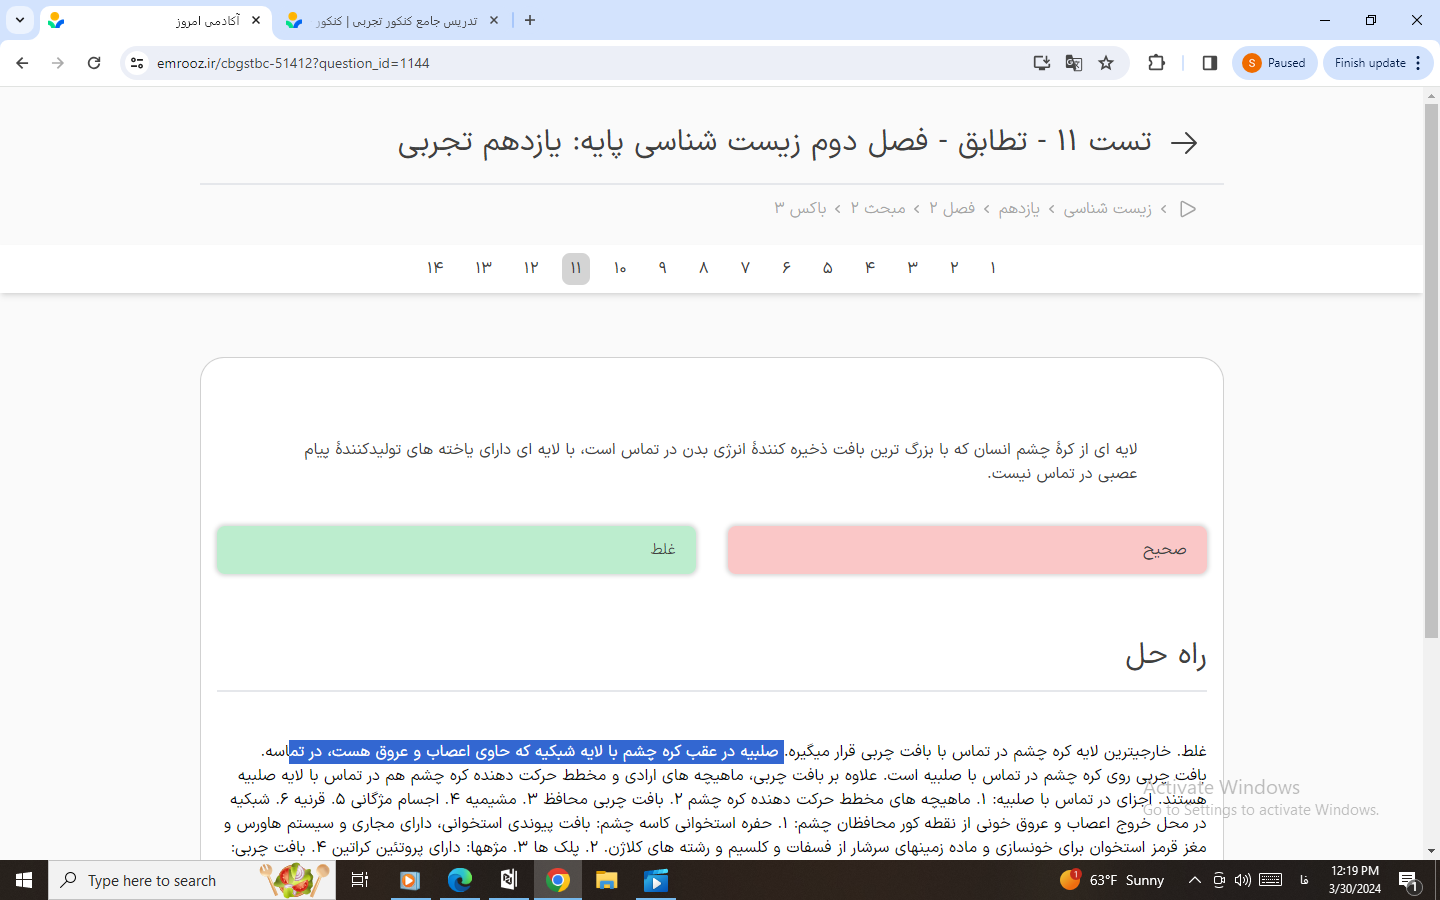Select the غلط (false) answer option
Viewport: 1440px width, 900px height.
456,550
